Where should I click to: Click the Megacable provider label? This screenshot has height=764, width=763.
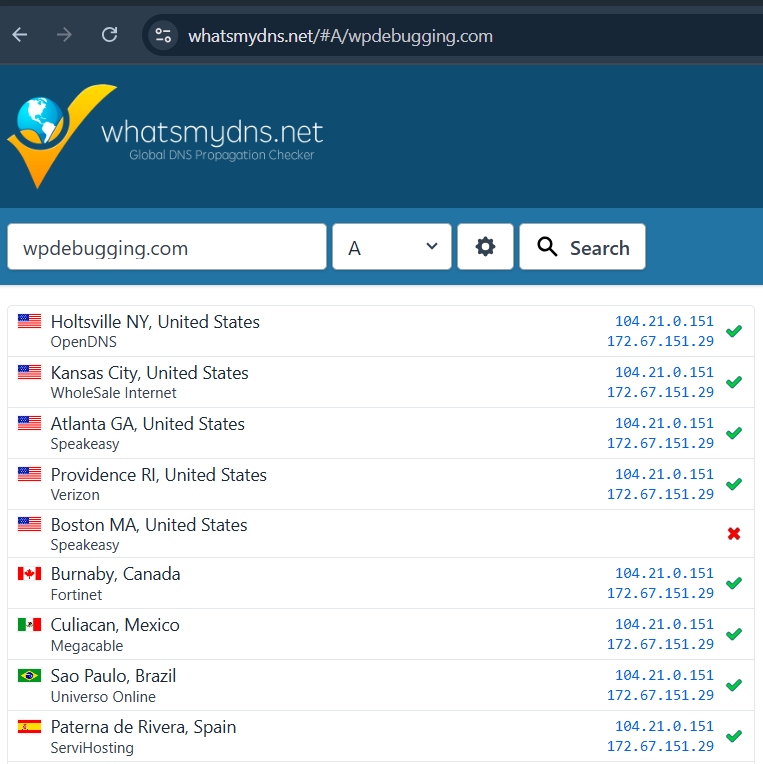click(87, 646)
